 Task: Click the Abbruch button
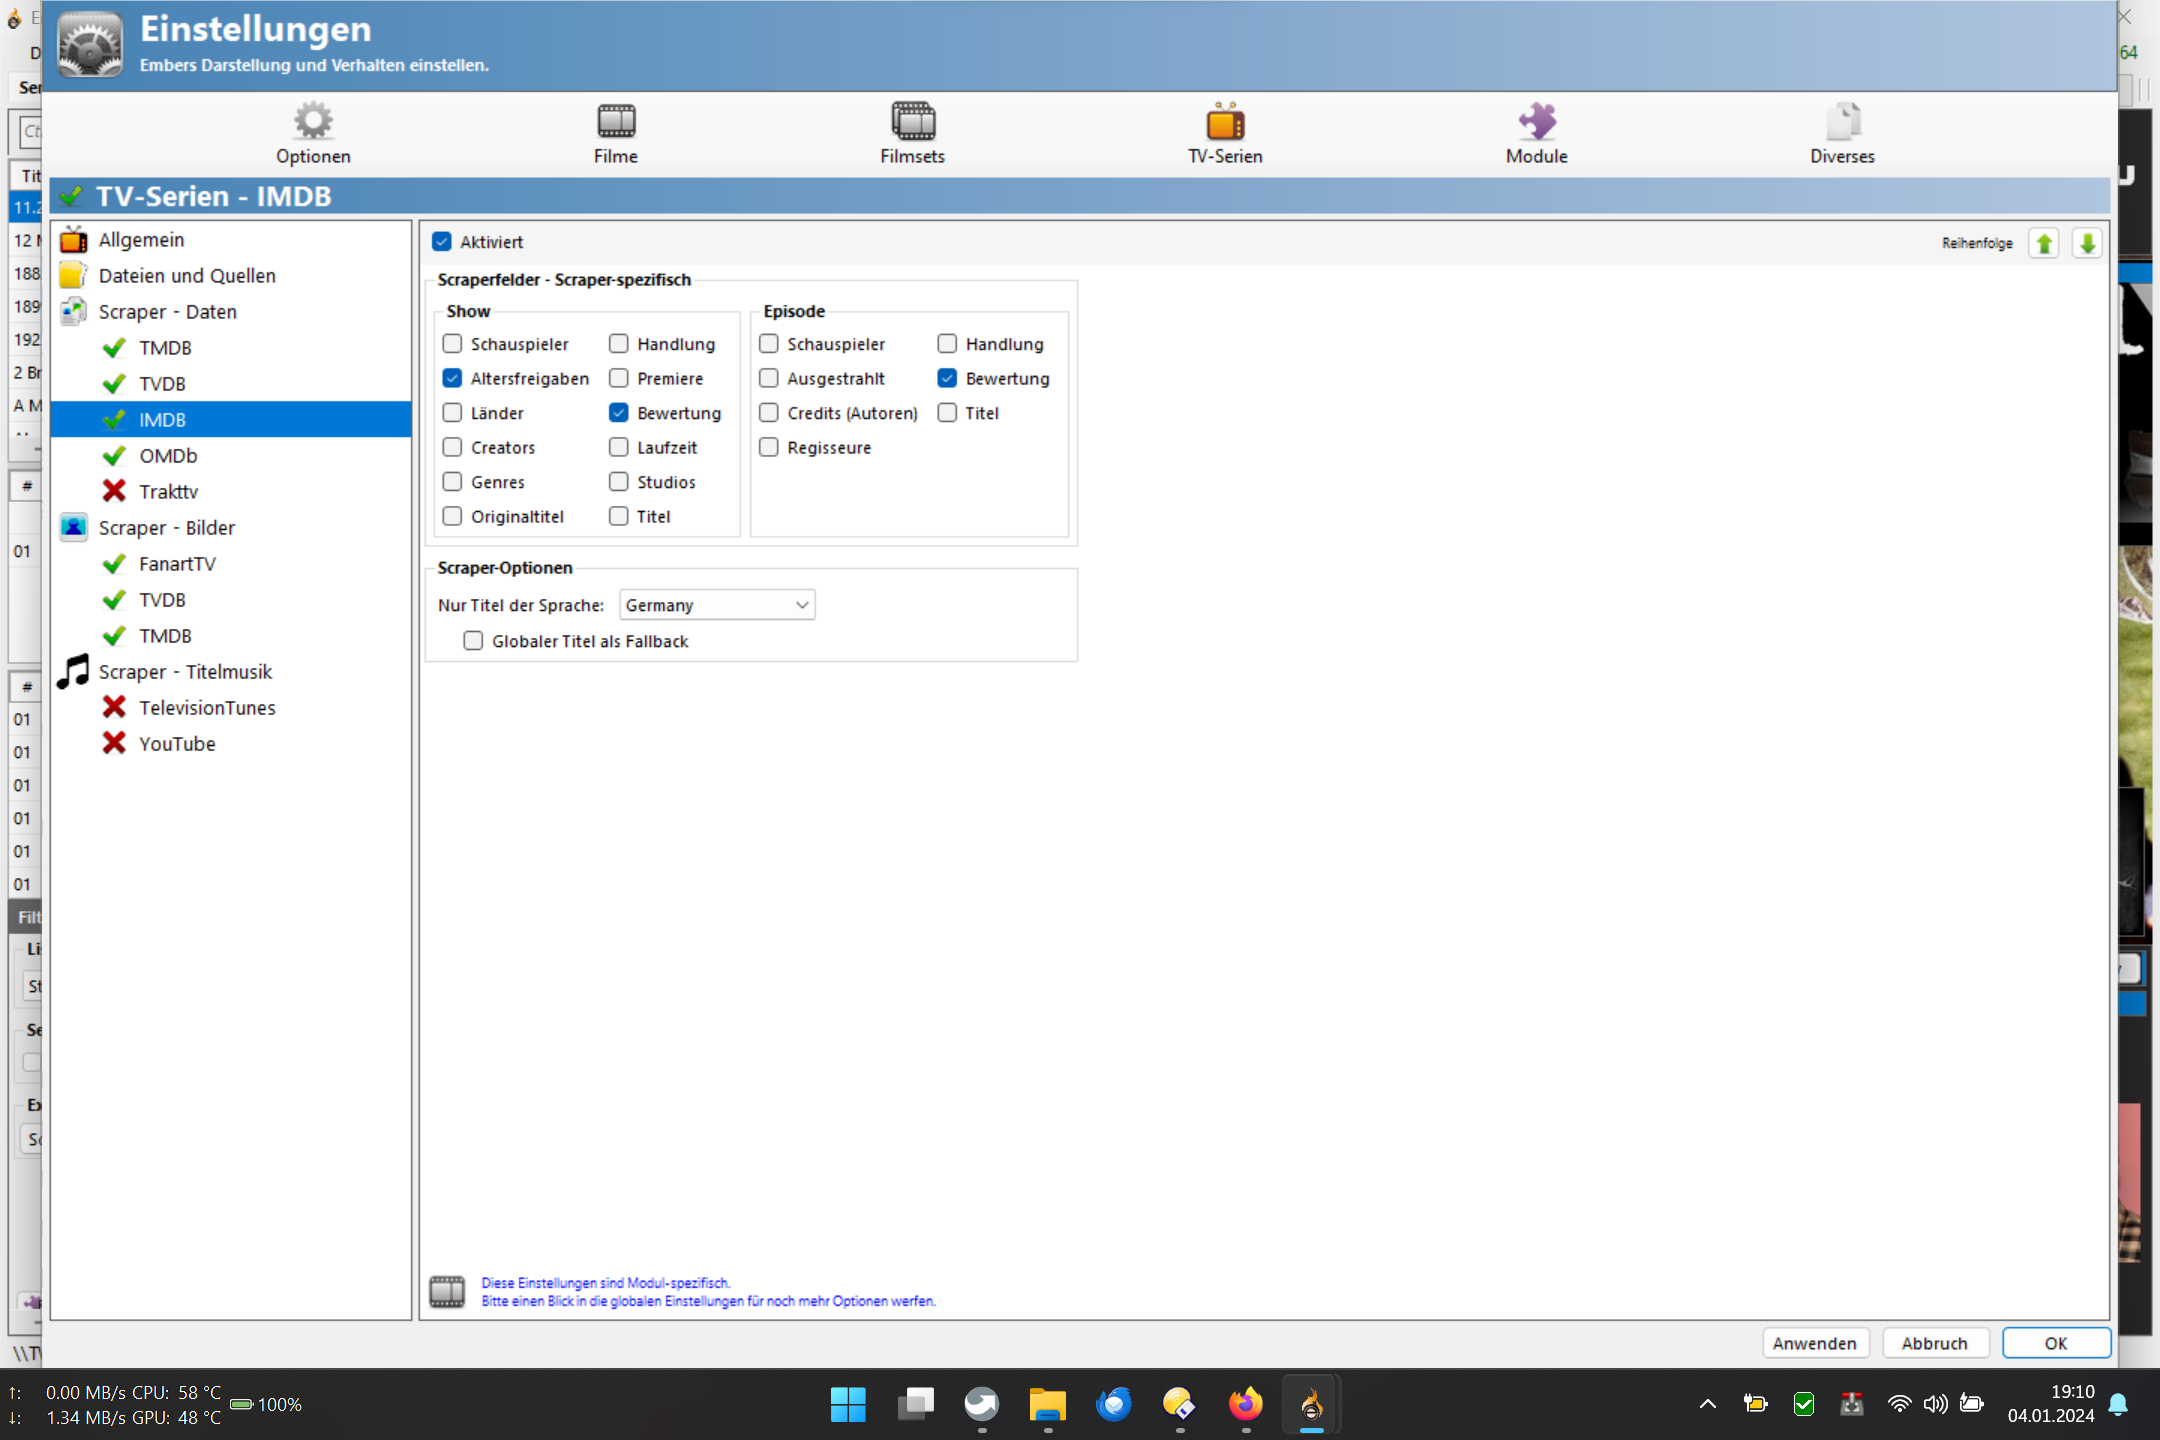pyautogui.click(x=1934, y=1343)
